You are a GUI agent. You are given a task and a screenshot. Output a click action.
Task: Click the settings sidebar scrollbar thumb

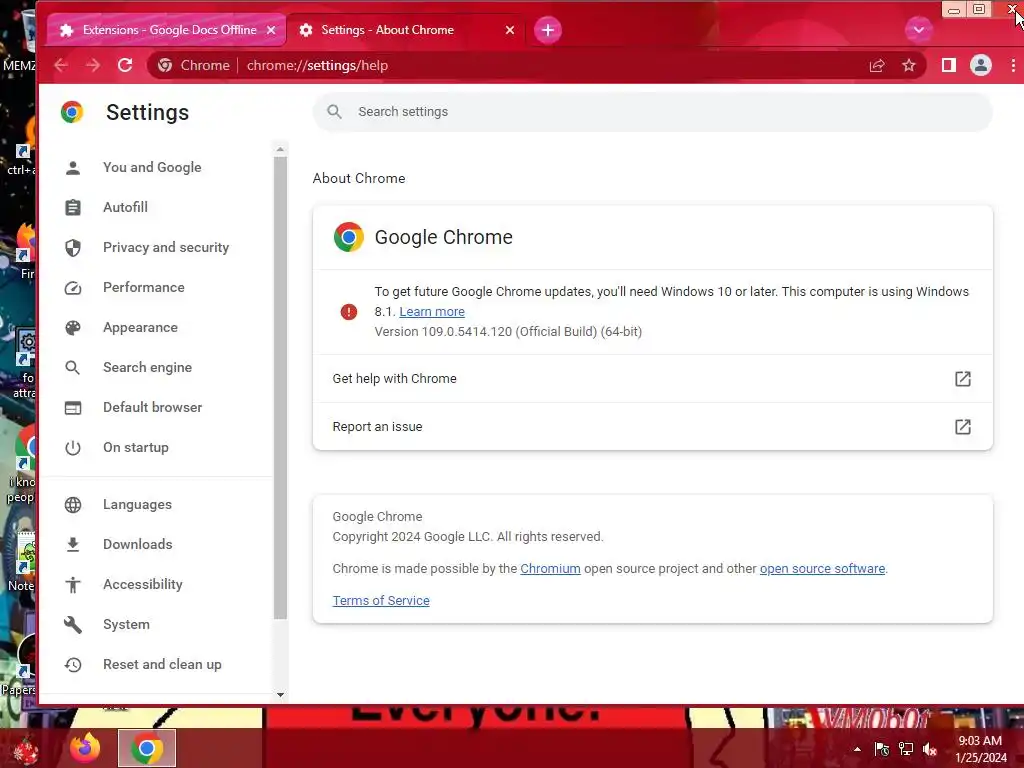tap(280, 387)
